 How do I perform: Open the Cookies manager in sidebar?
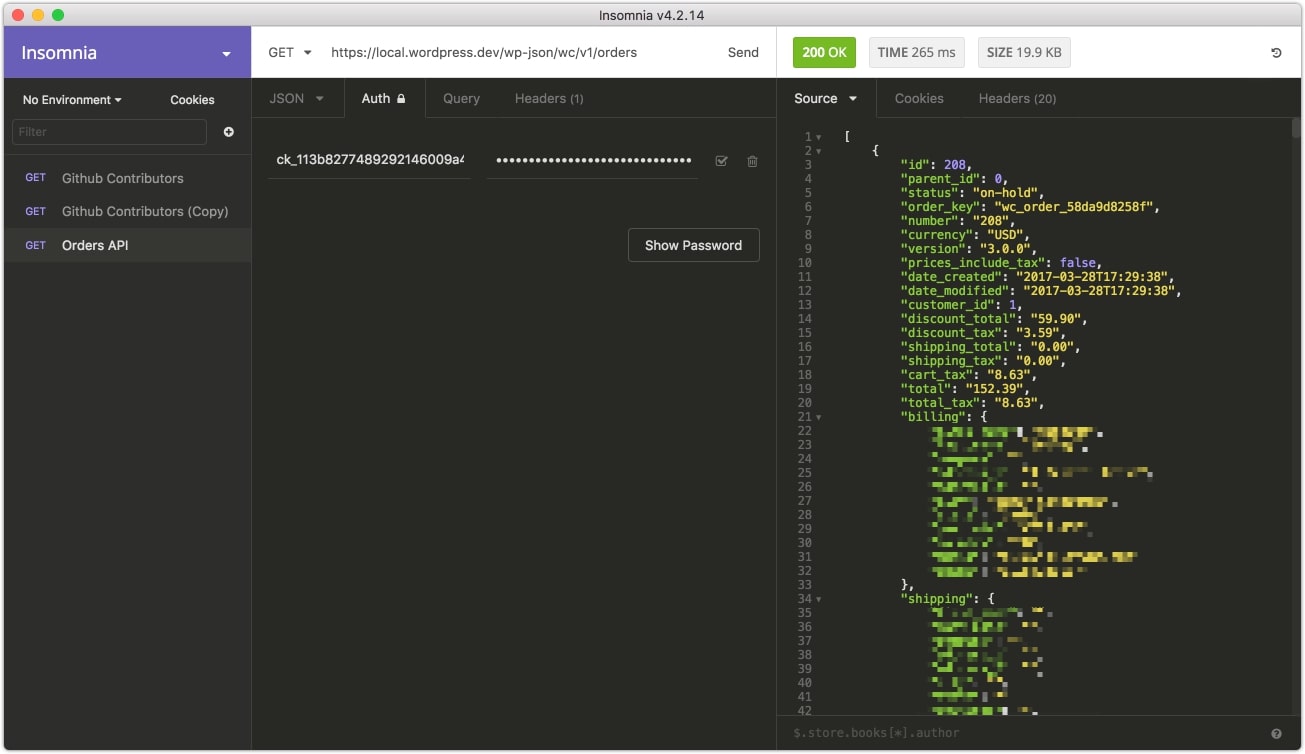pos(192,100)
